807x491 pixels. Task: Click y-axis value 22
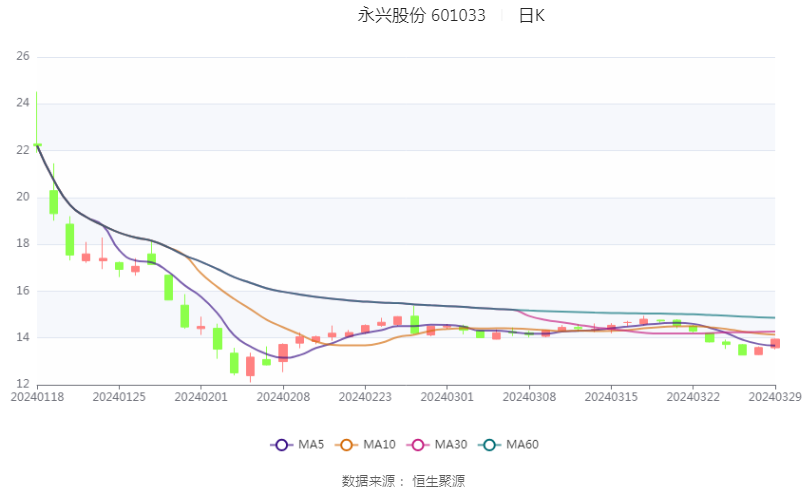pos(23,150)
